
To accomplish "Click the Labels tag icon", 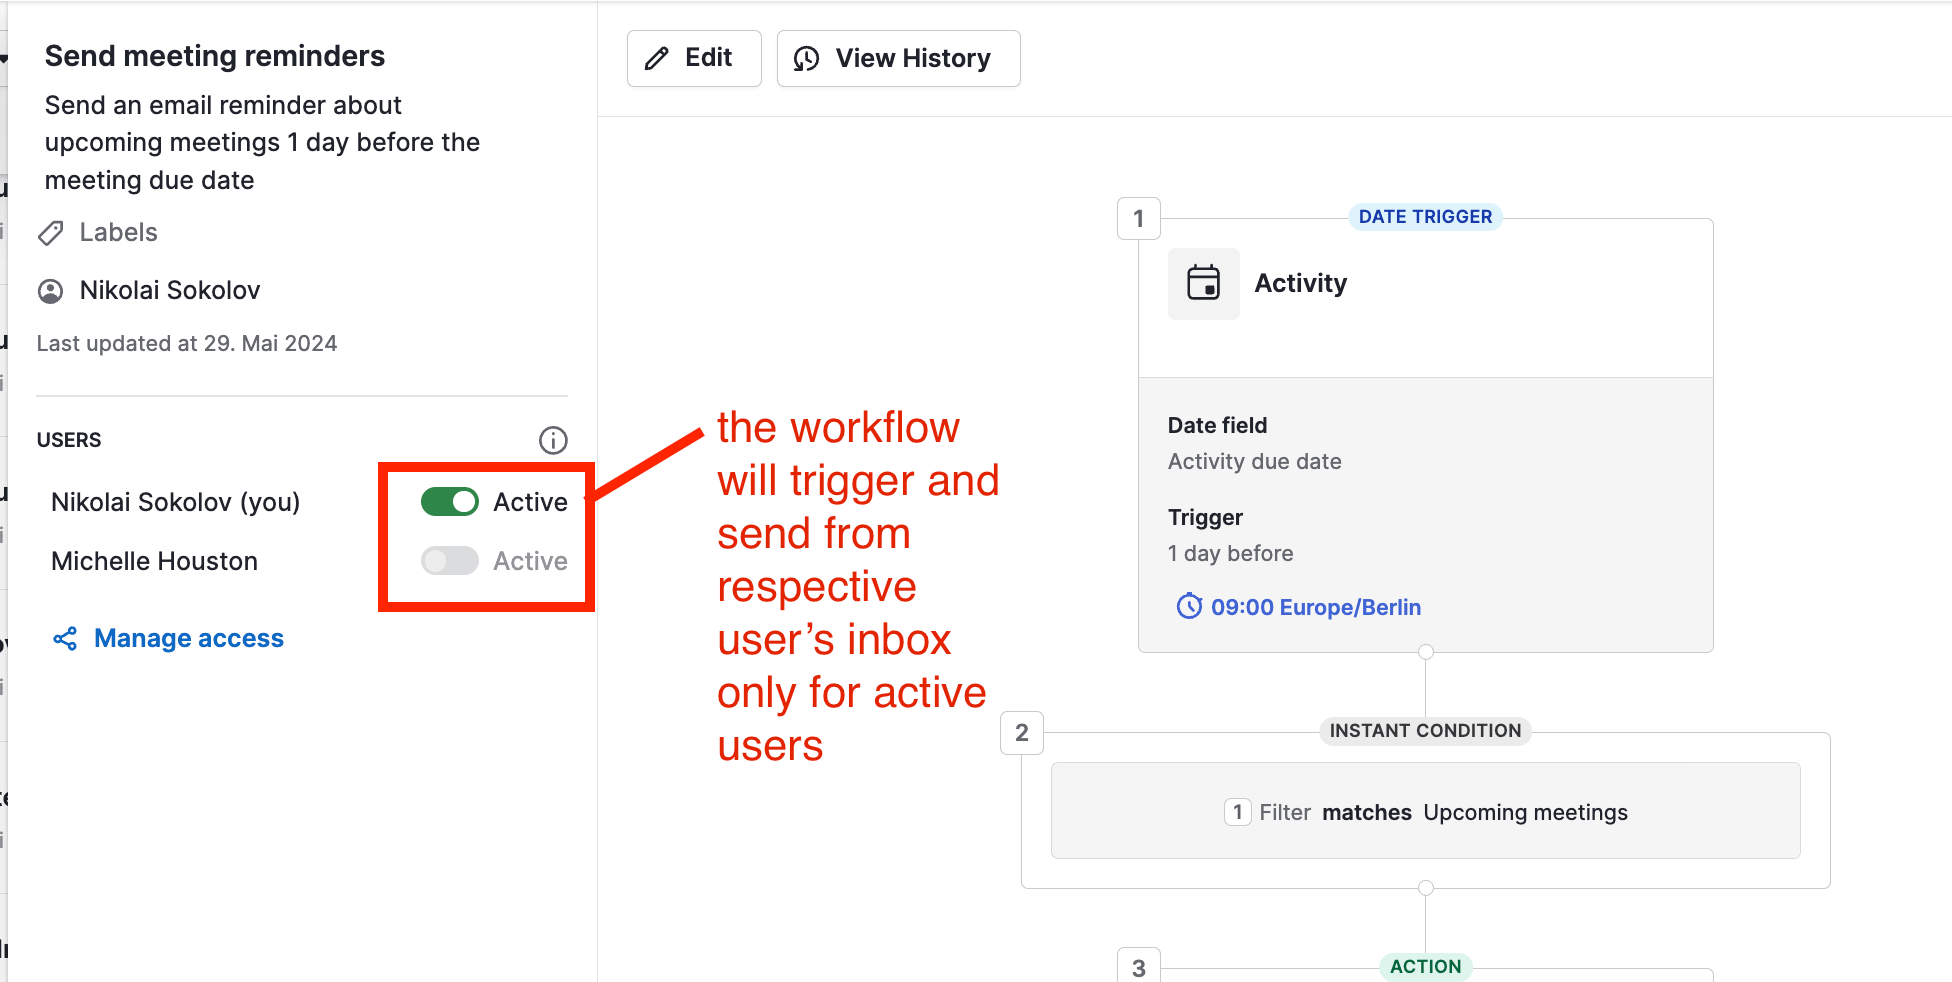I will pos(51,233).
